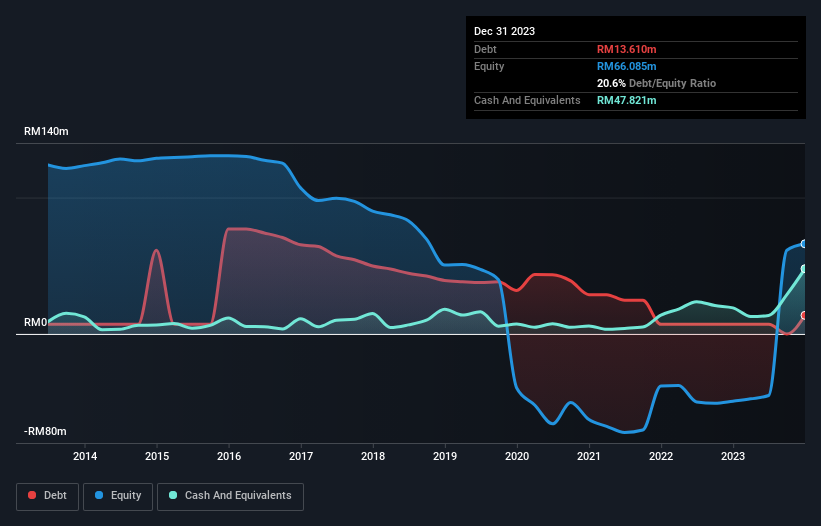The image size is (821, 526).
Task: Toggle the Debt series legend button
Action: click(x=48, y=496)
